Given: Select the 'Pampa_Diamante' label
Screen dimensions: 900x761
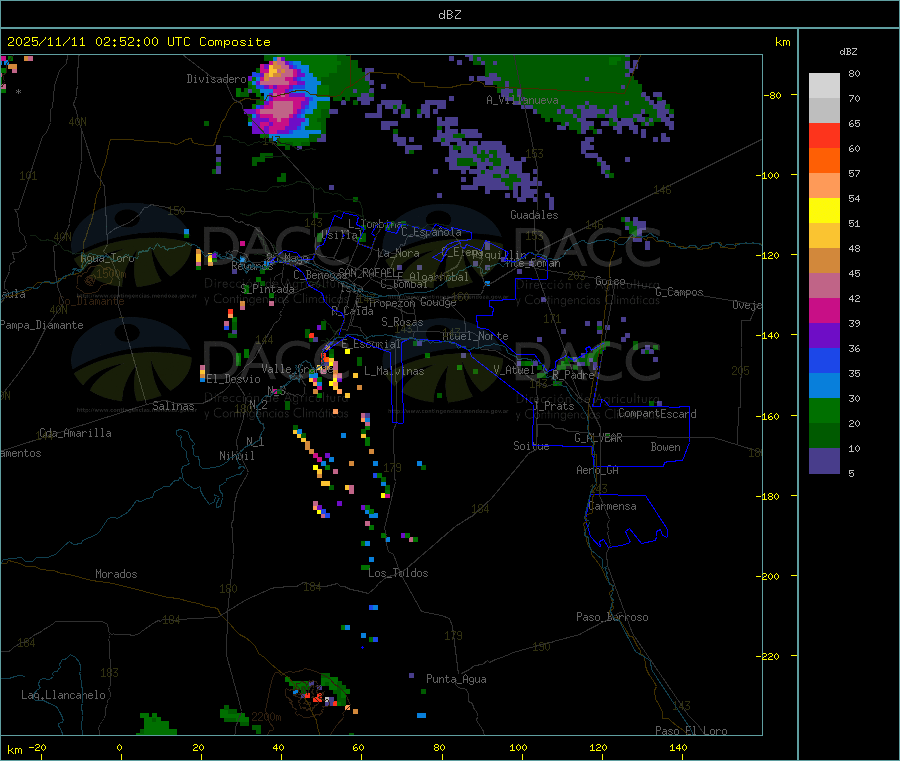Looking at the screenshot, I should (41, 325).
